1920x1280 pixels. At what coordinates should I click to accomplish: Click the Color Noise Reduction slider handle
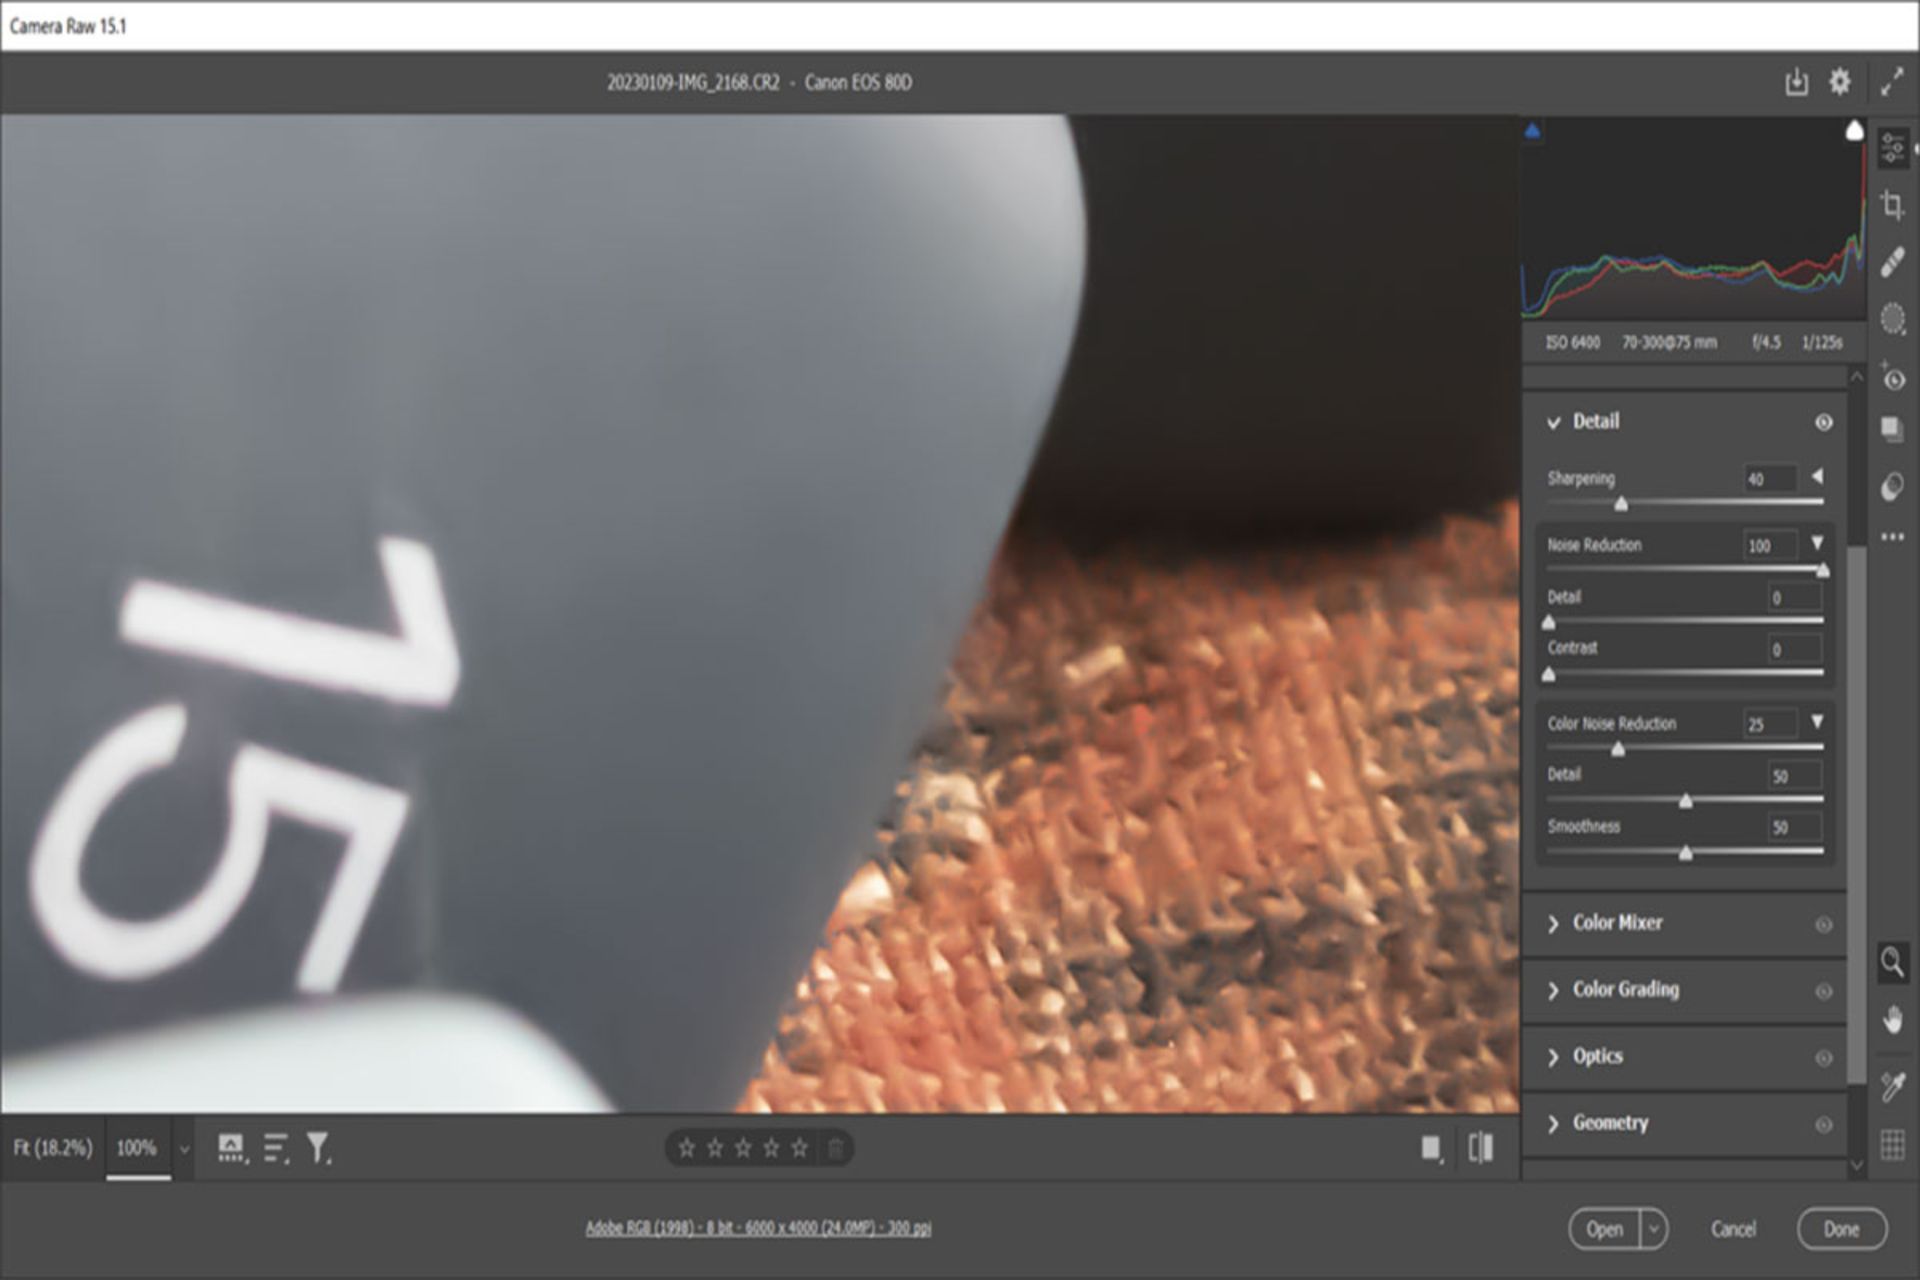(1618, 748)
